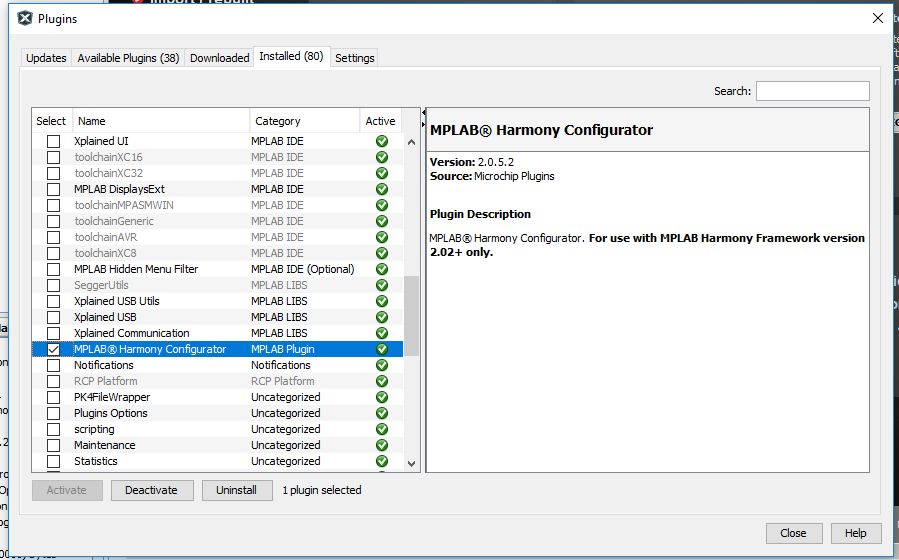Click the Activate button
Image resolution: width=899 pixels, height=560 pixels.
point(67,490)
